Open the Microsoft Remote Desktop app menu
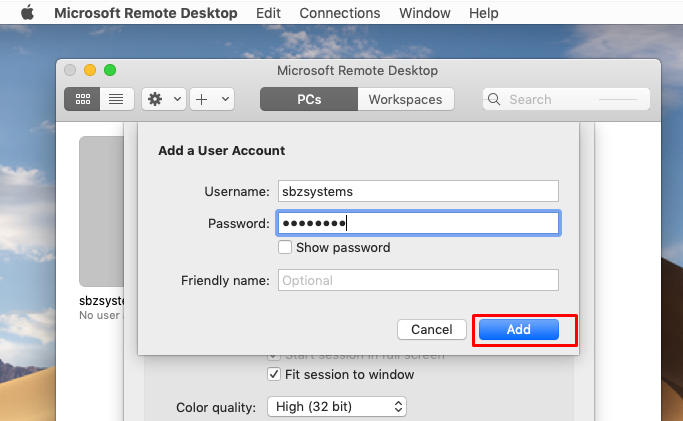 click(145, 13)
